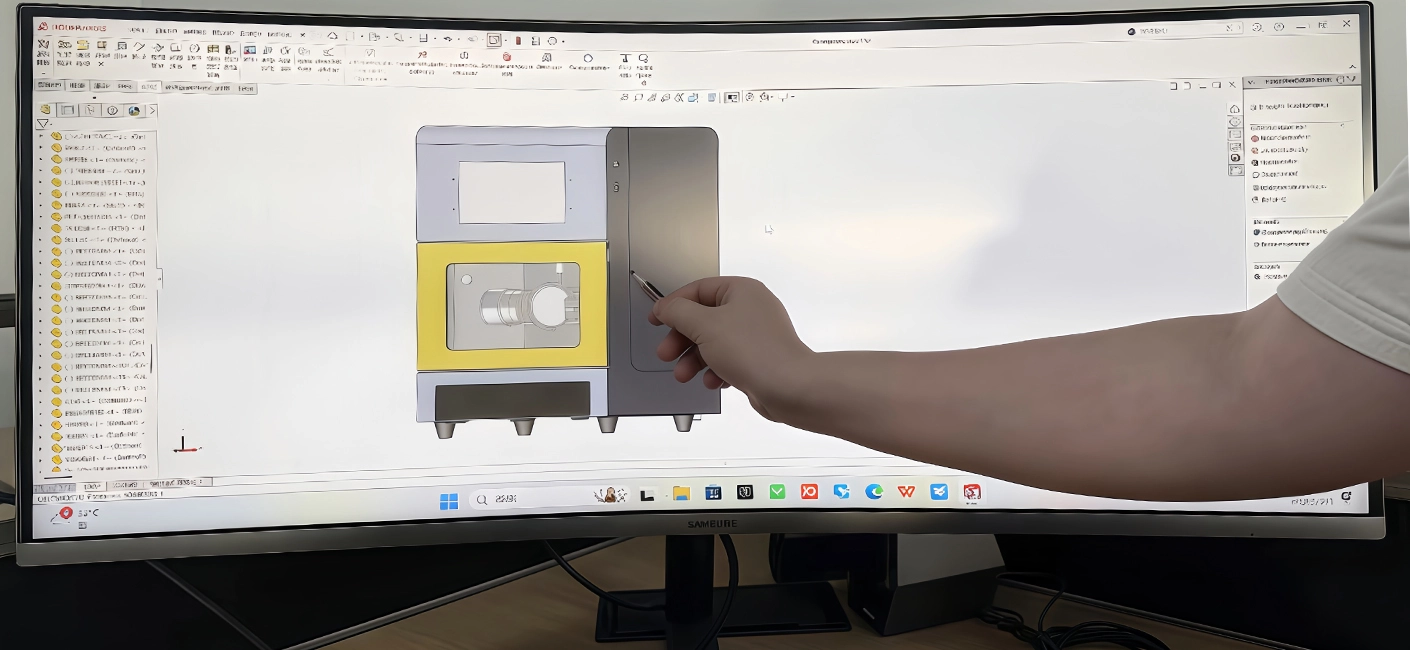Select the first CommandManager ribbon tab
Image resolution: width=1410 pixels, height=650 pixels.
(x=50, y=86)
